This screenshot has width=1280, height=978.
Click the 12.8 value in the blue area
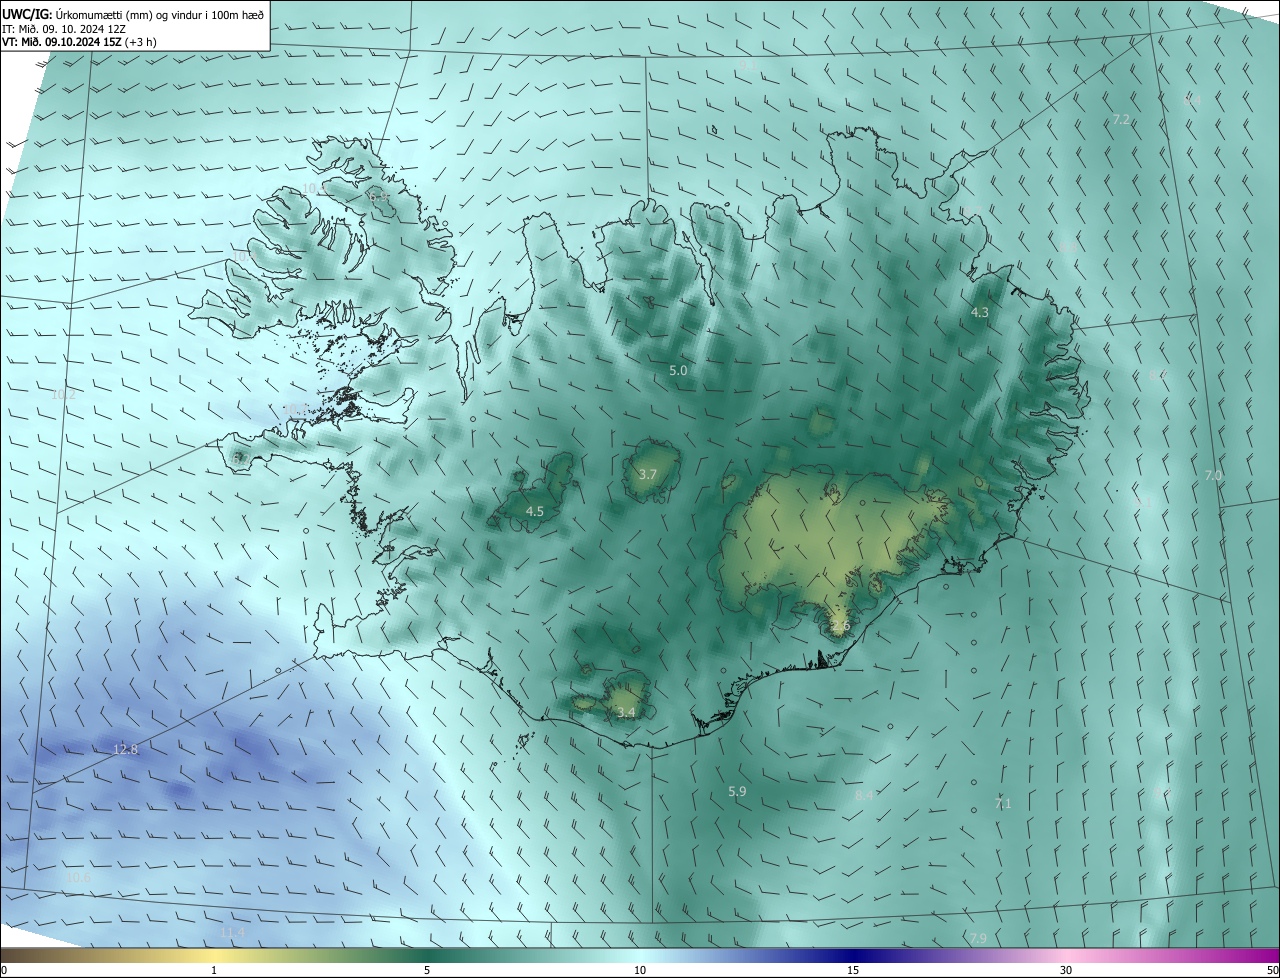(x=125, y=750)
